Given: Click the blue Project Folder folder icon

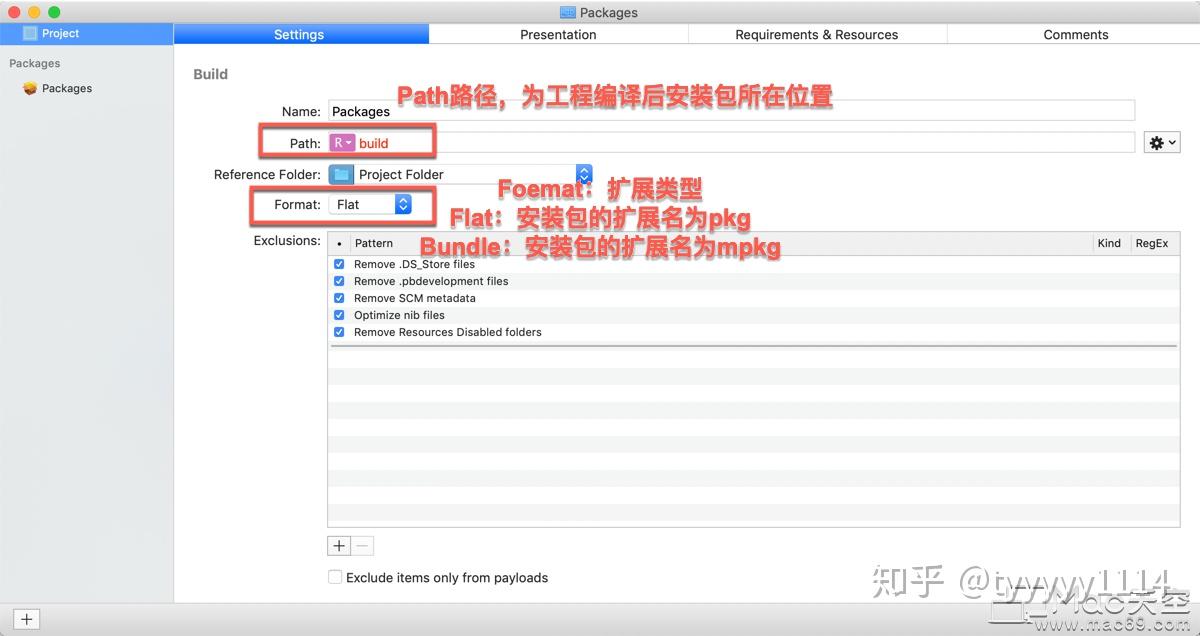Looking at the screenshot, I should (340, 174).
